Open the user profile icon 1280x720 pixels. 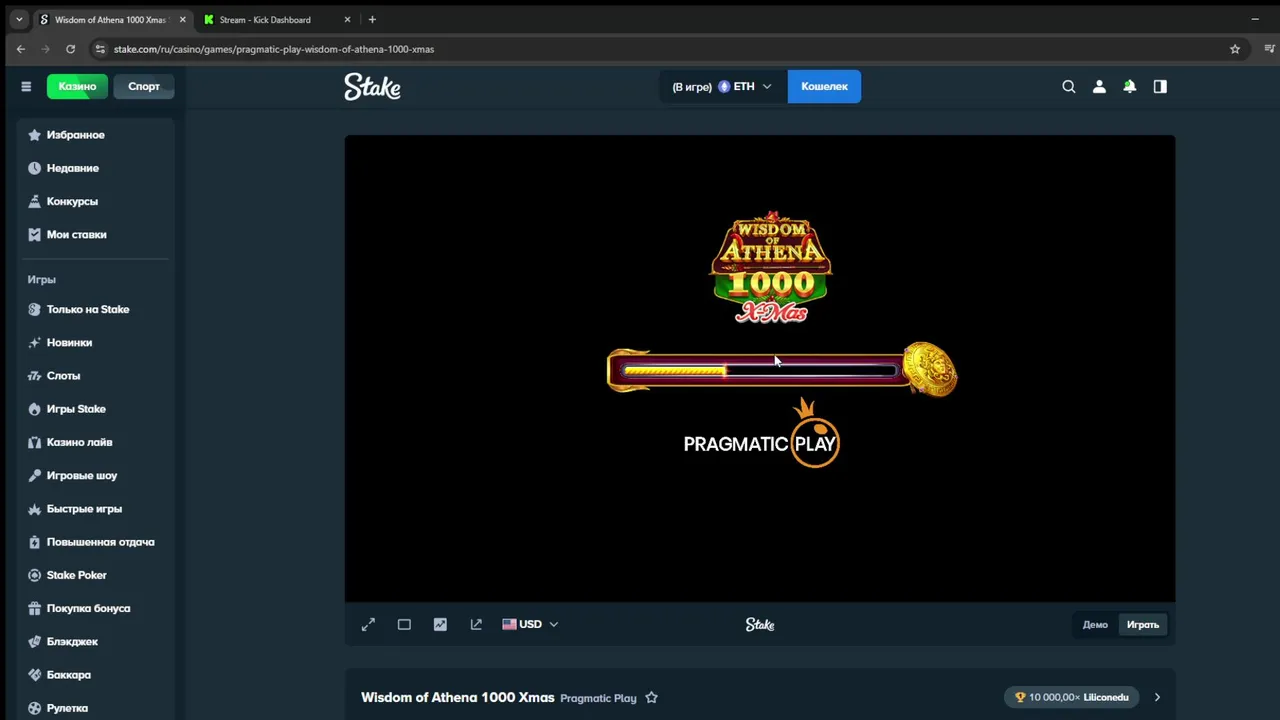pyautogui.click(x=1099, y=87)
